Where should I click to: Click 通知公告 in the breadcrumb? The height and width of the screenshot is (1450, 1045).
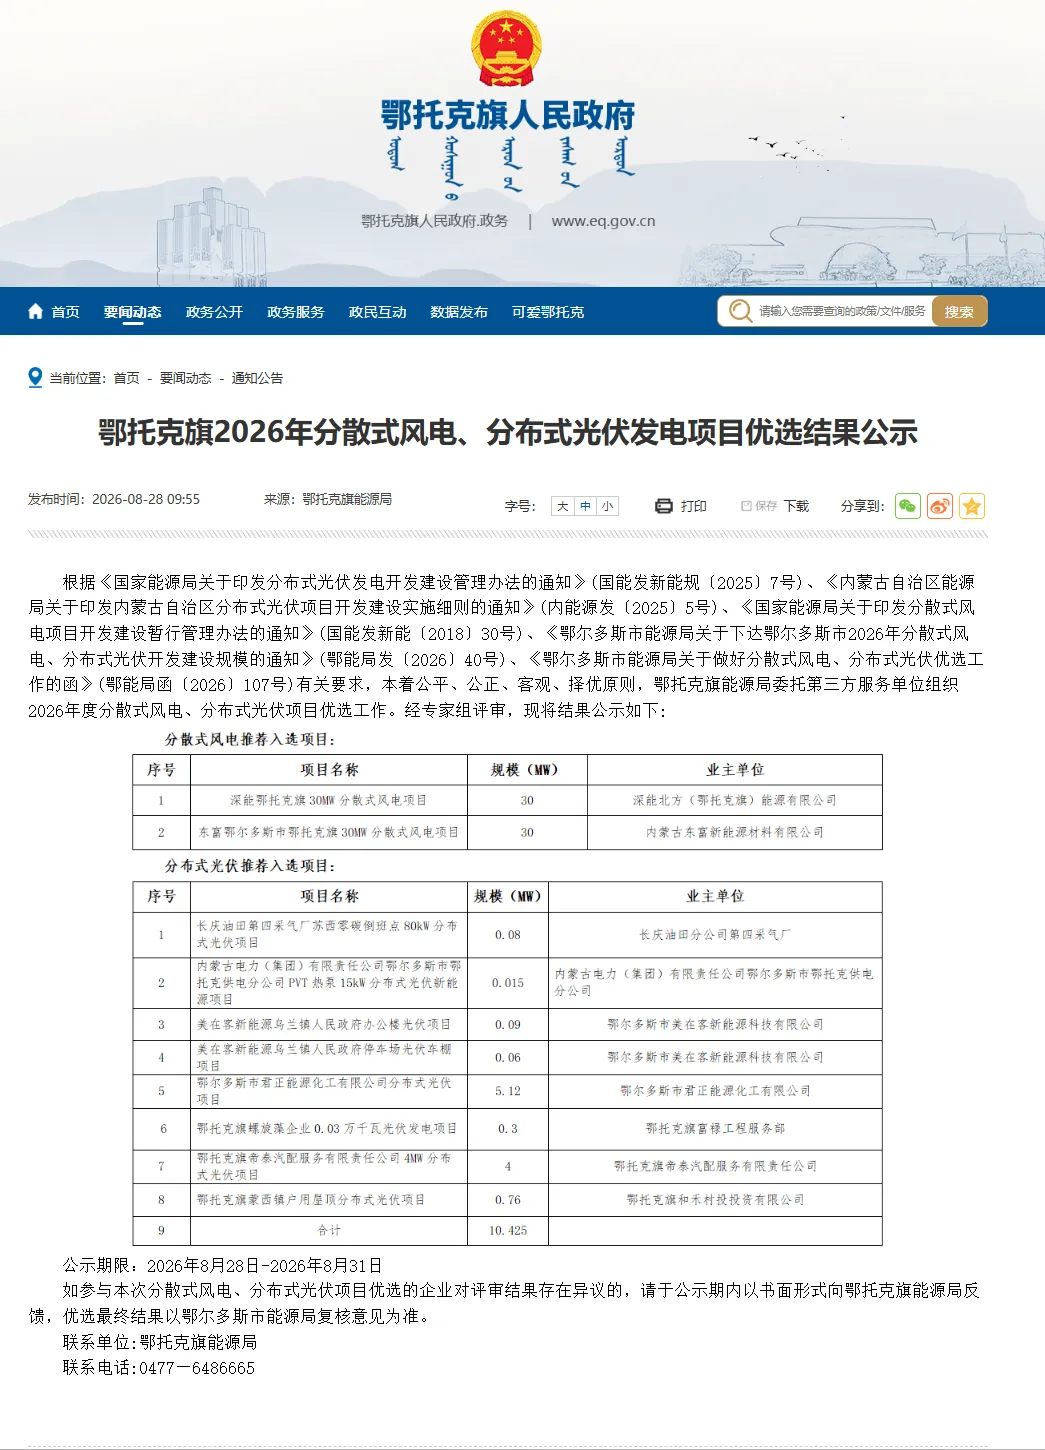(x=257, y=378)
